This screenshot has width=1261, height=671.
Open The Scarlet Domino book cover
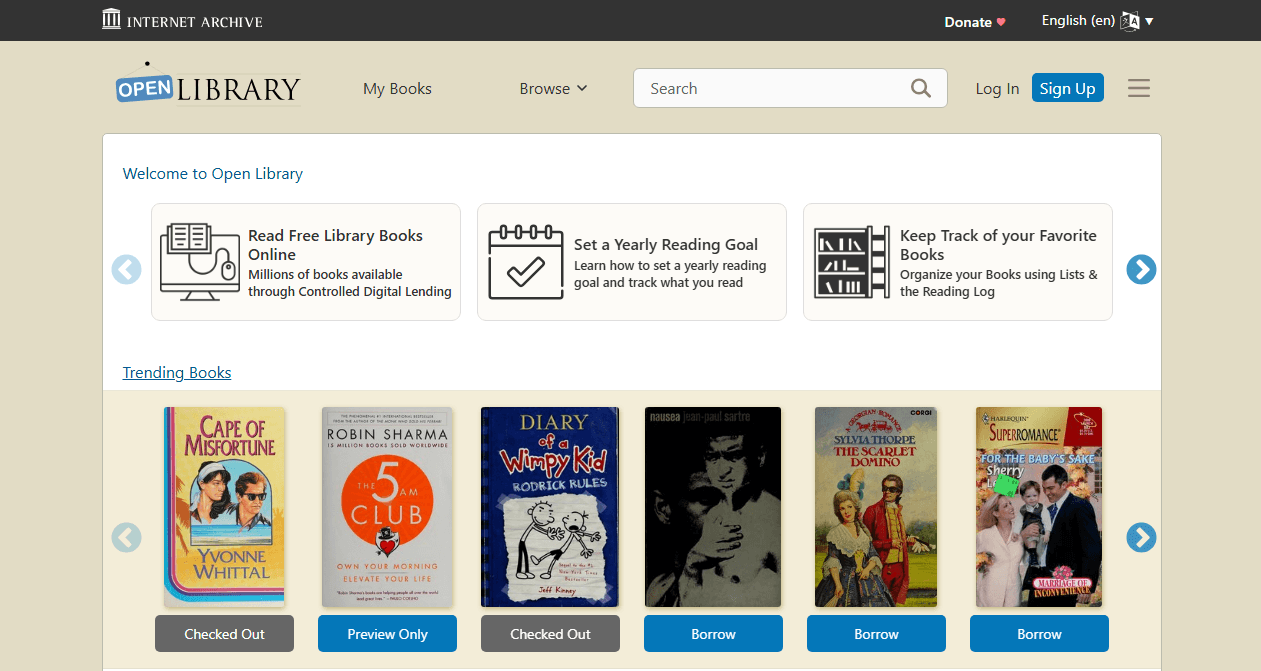point(876,507)
